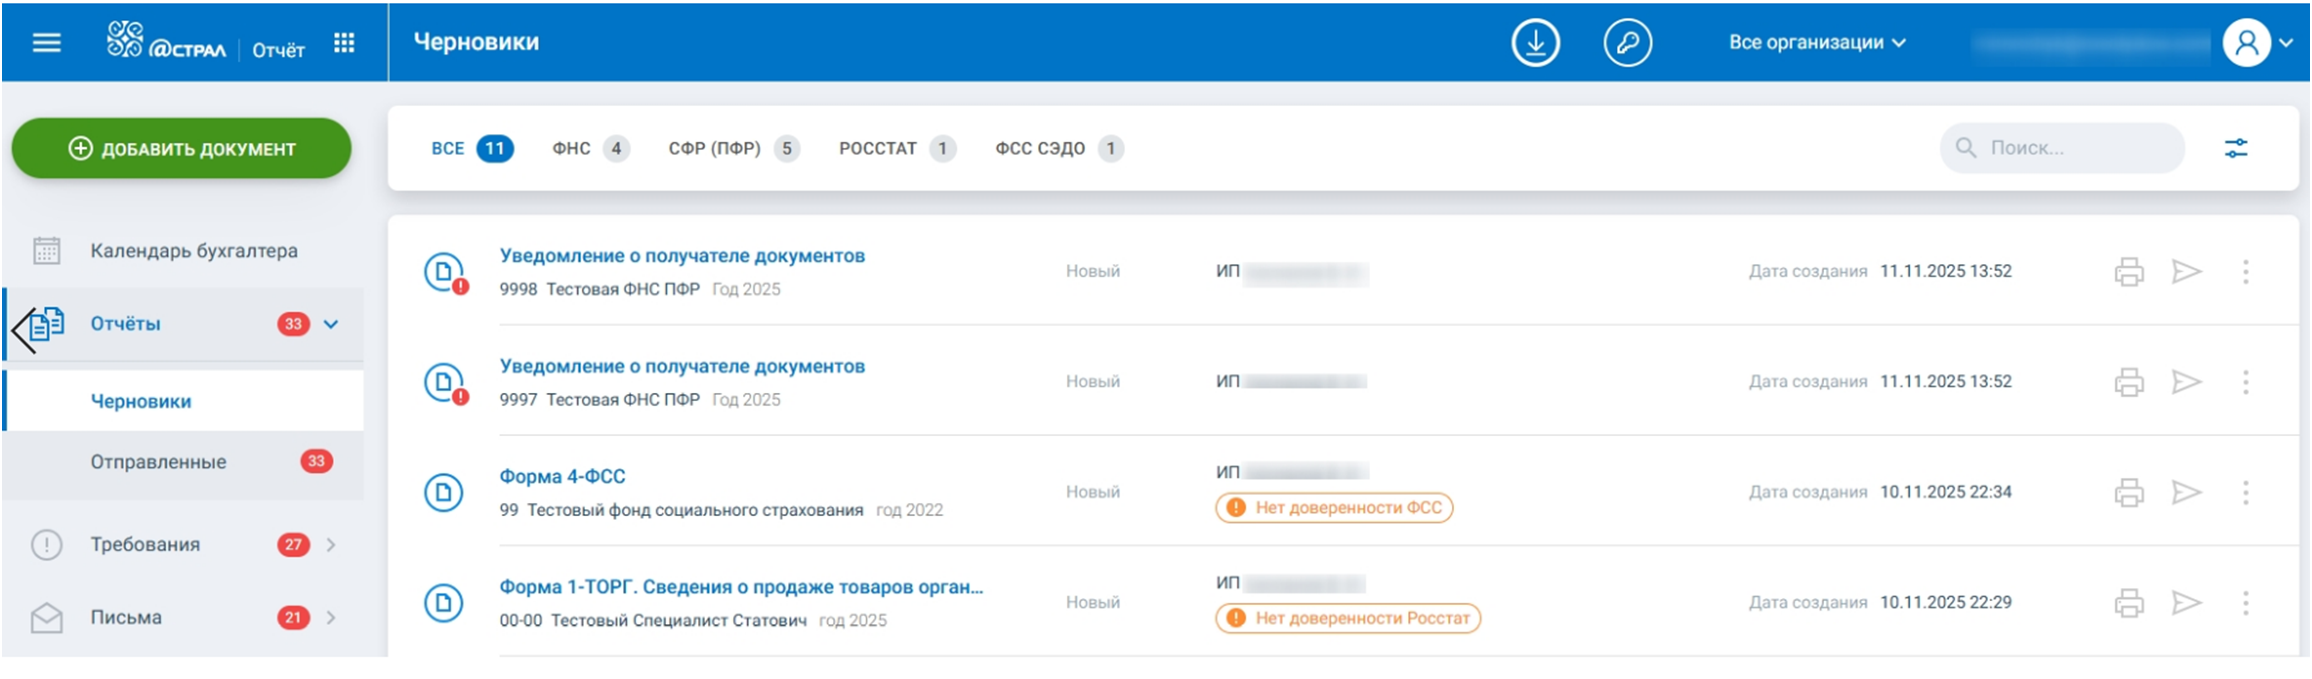Print the Форма 4-ФСС draft
This screenshot has width=2312, height=679.
point(2129,492)
